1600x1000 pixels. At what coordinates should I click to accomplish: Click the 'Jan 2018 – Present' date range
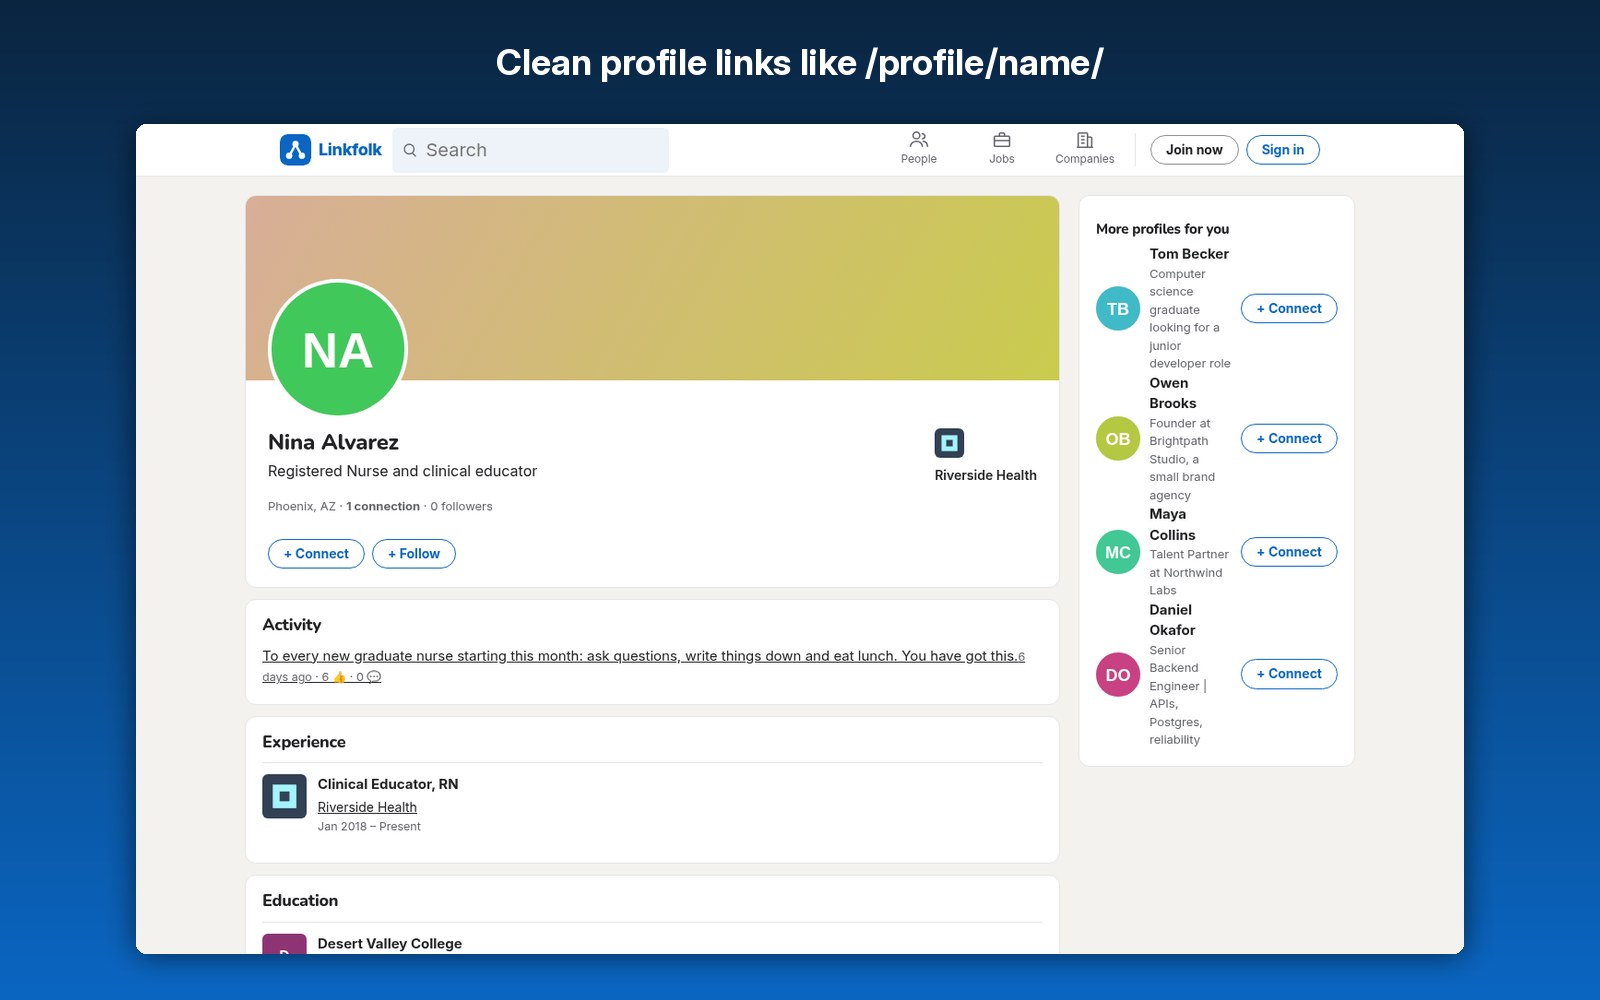(x=369, y=827)
